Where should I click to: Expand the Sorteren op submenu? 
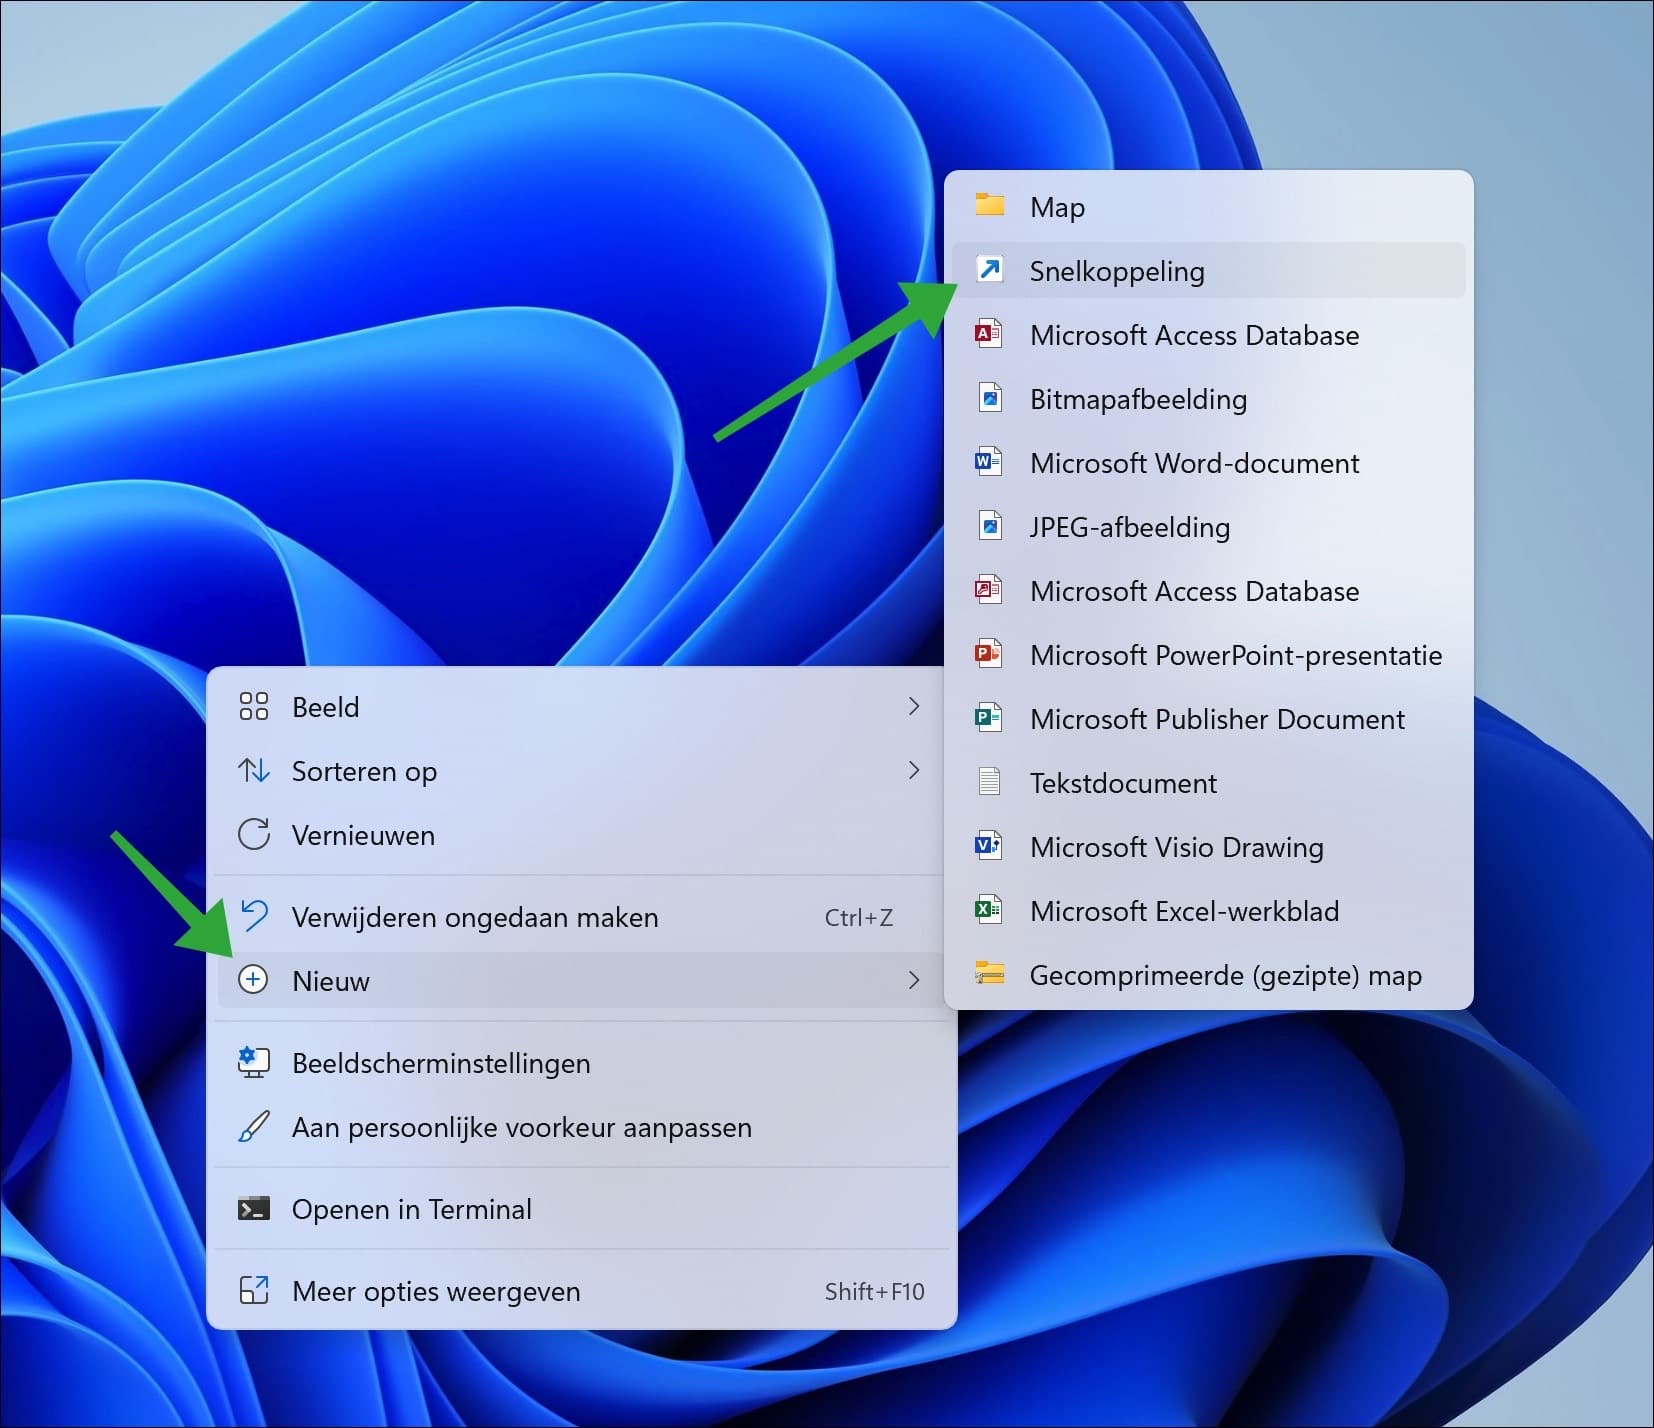914,770
